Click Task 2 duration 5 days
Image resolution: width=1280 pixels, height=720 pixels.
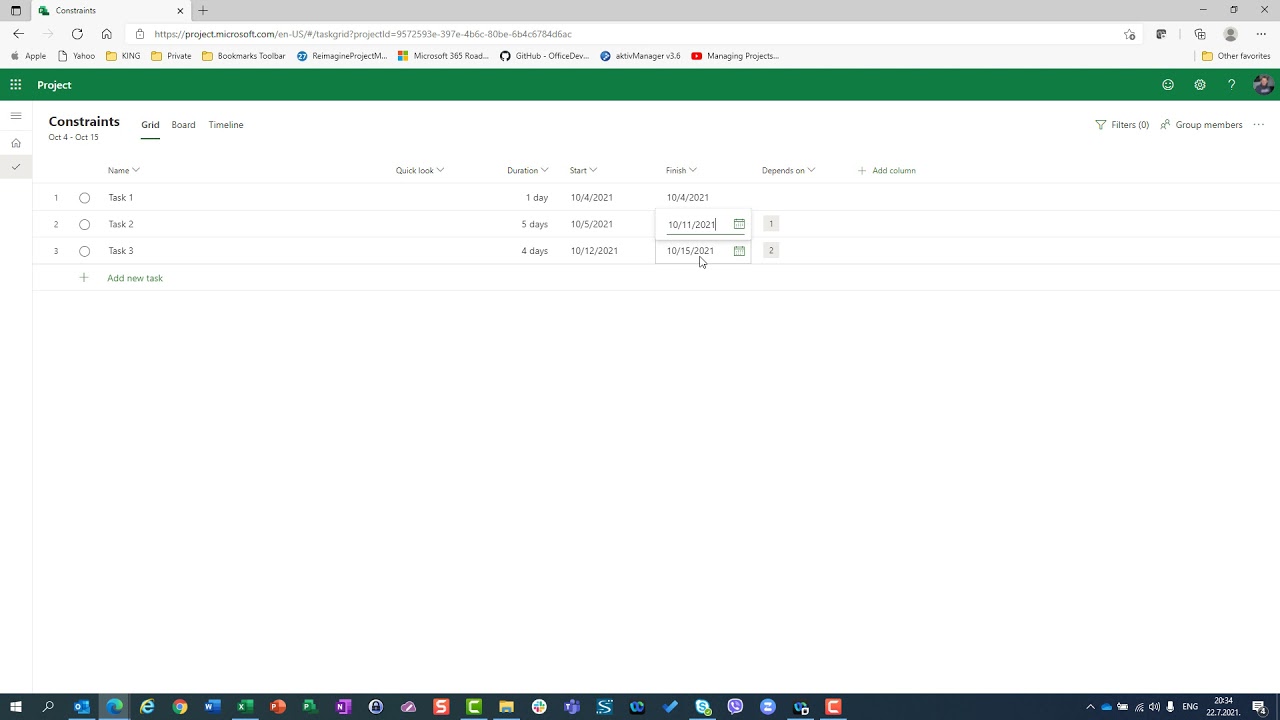[534, 224]
